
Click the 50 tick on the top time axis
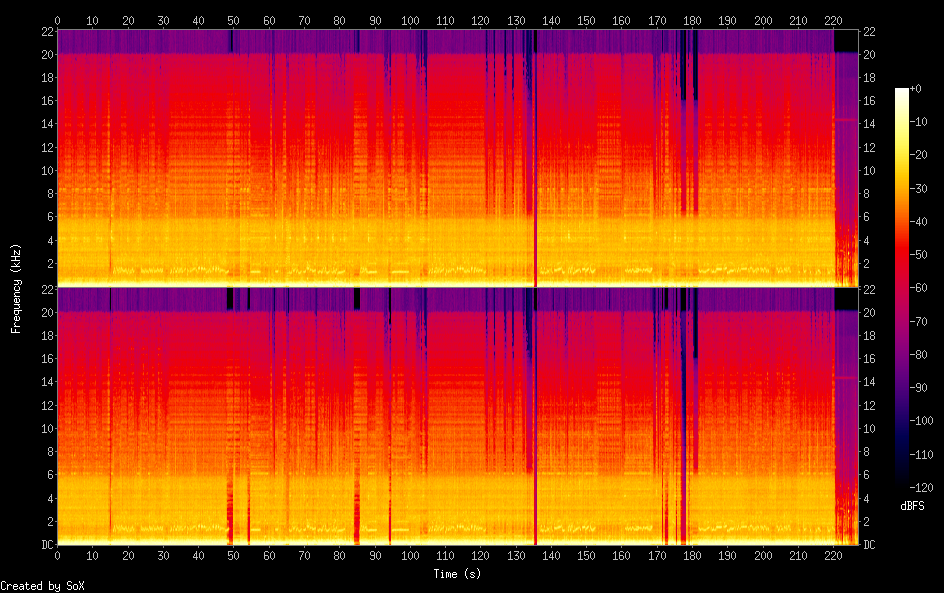point(234,20)
